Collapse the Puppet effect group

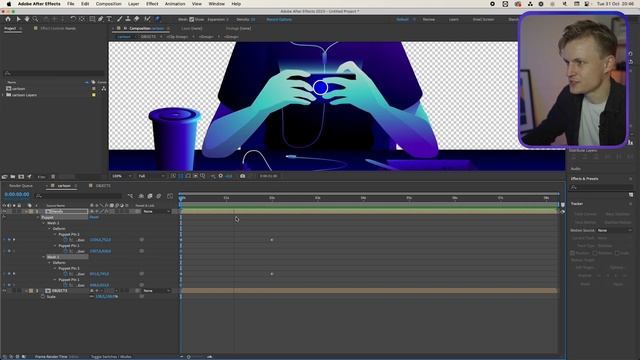(38, 218)
